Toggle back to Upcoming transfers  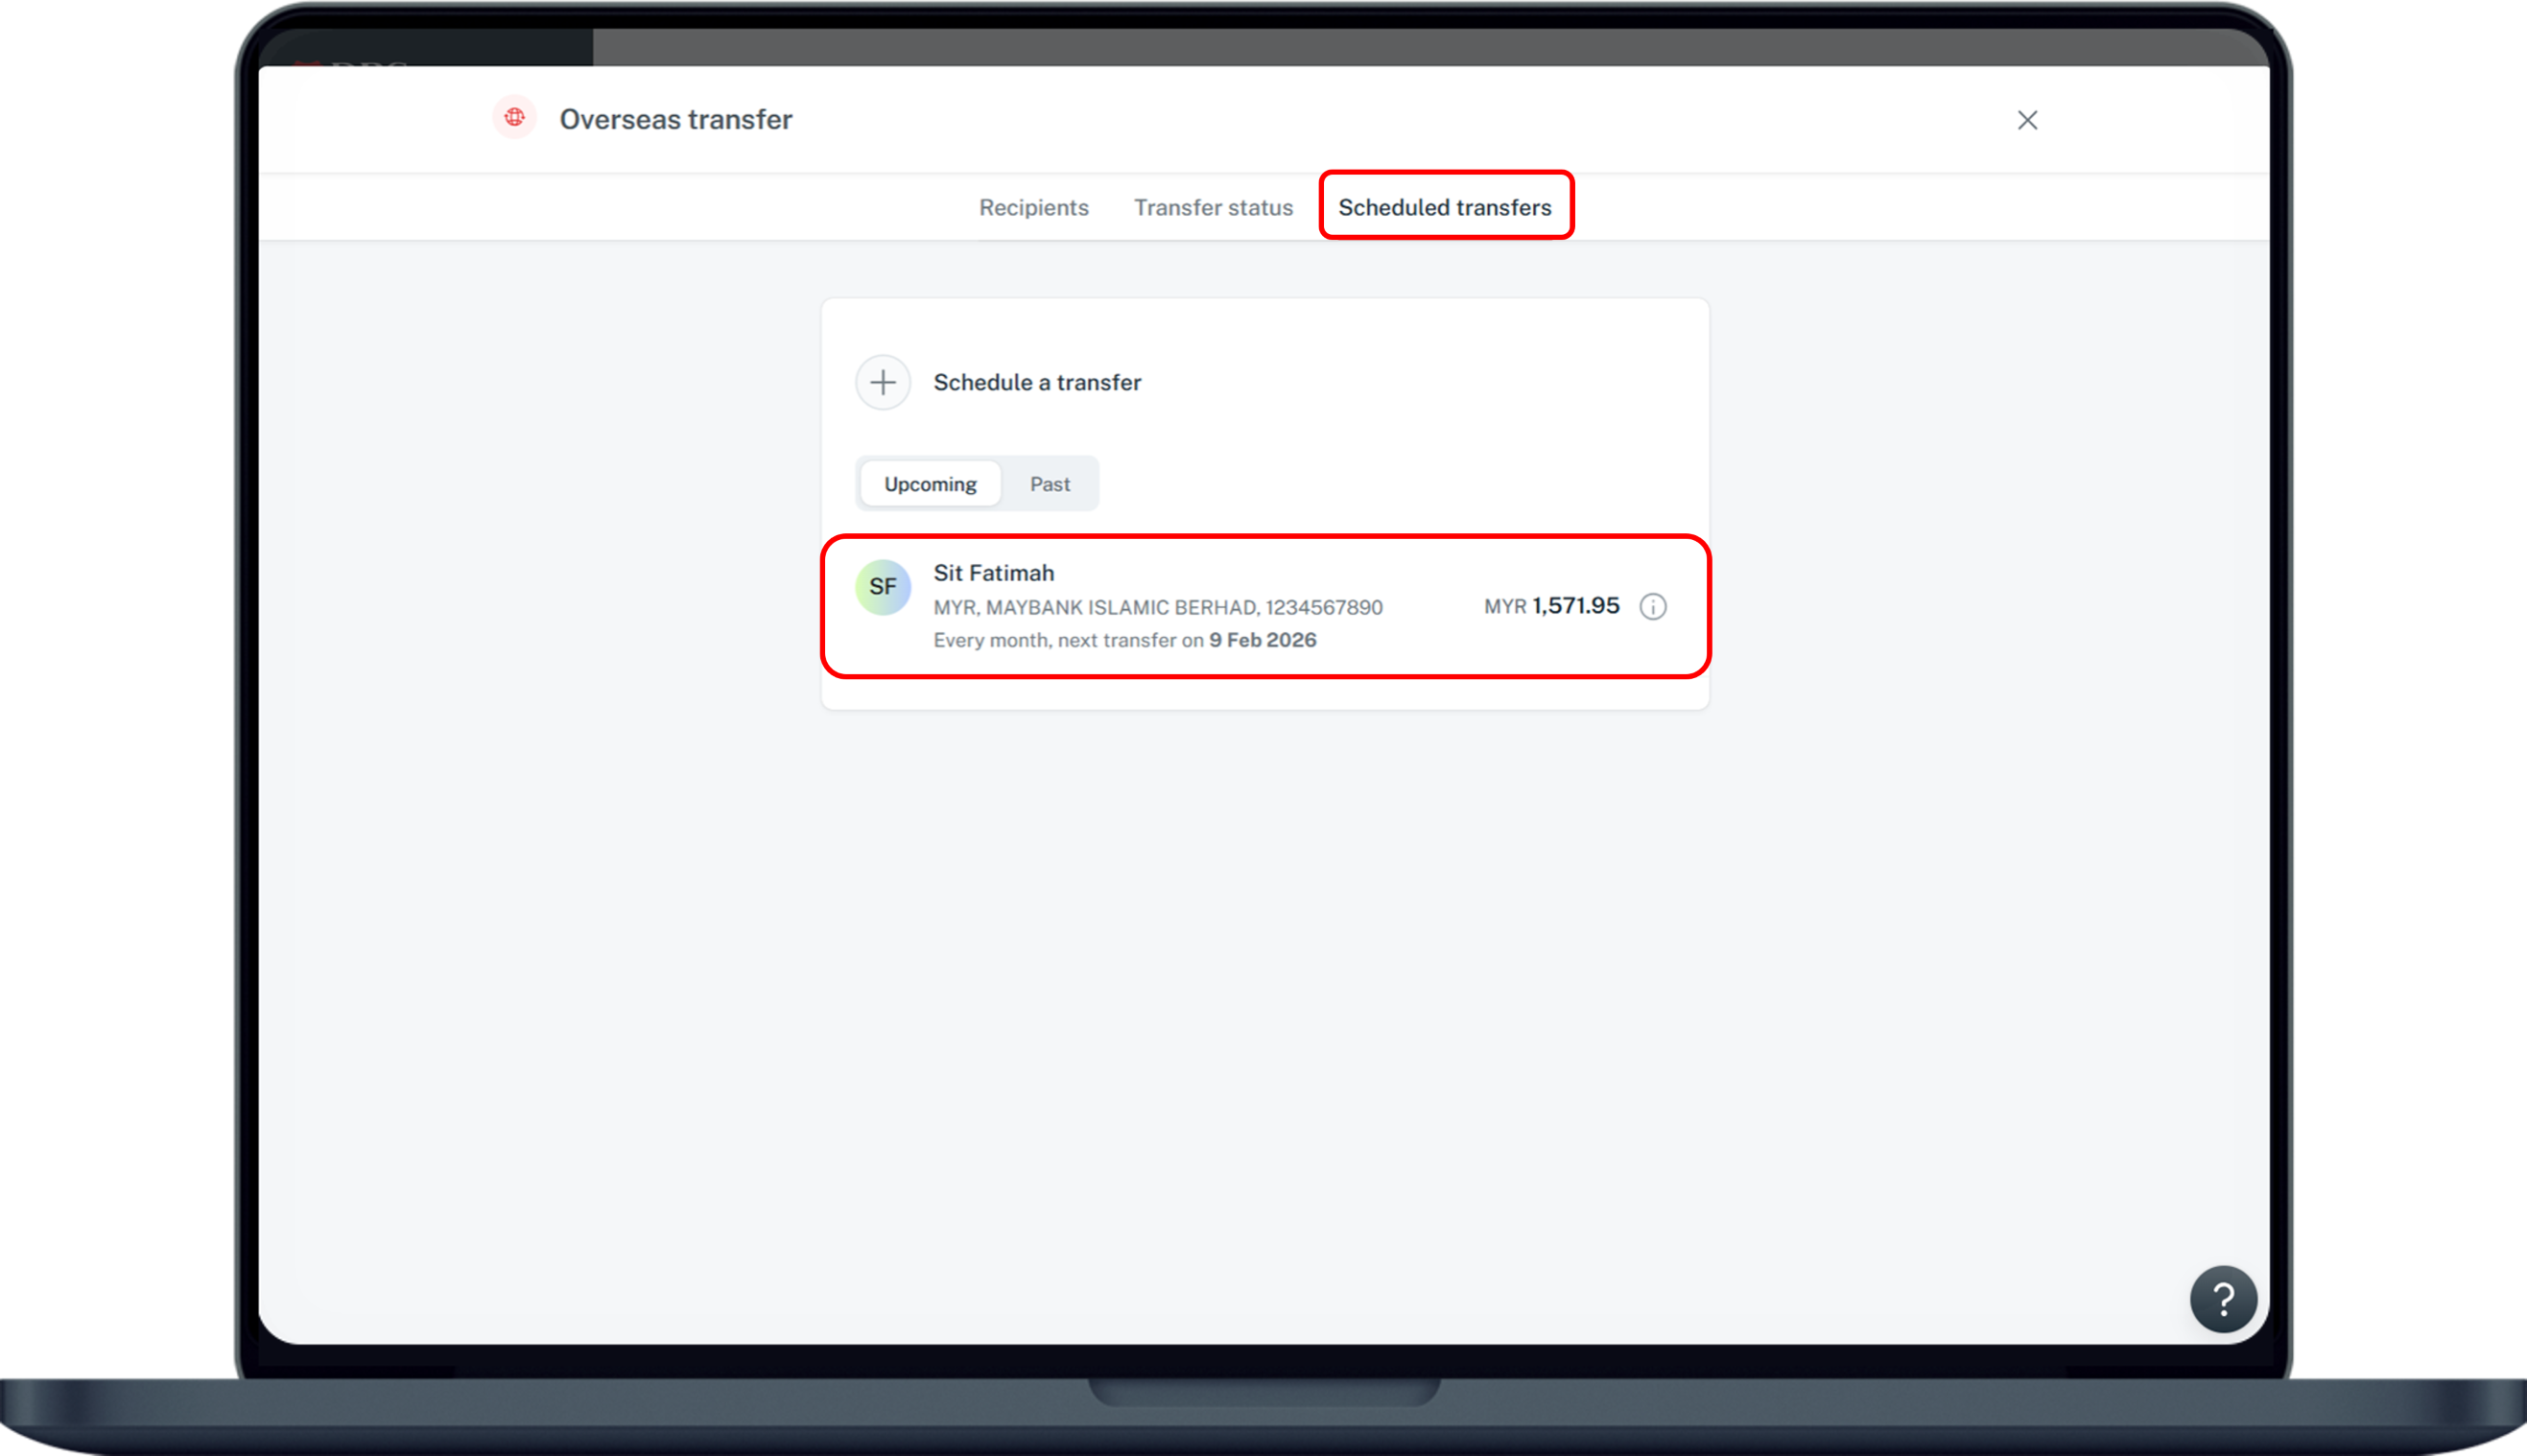[929, 483]
